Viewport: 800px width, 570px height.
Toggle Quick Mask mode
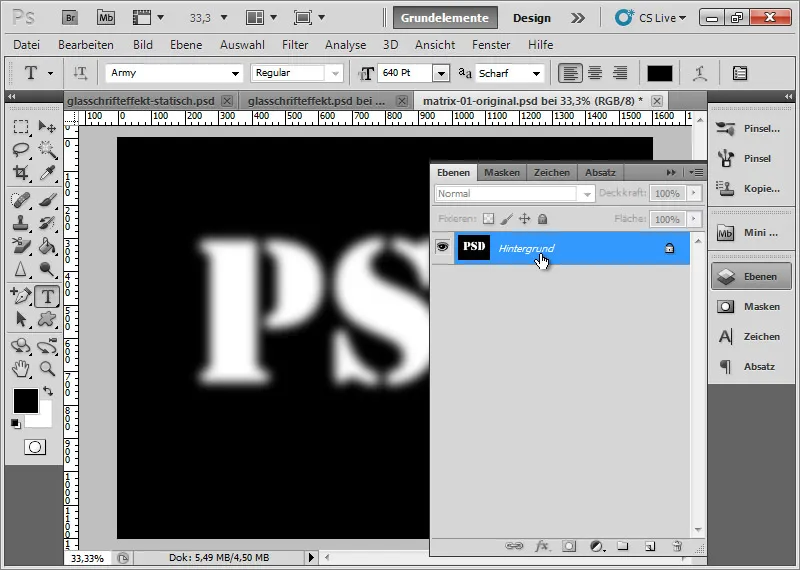[x=35, y=447]
